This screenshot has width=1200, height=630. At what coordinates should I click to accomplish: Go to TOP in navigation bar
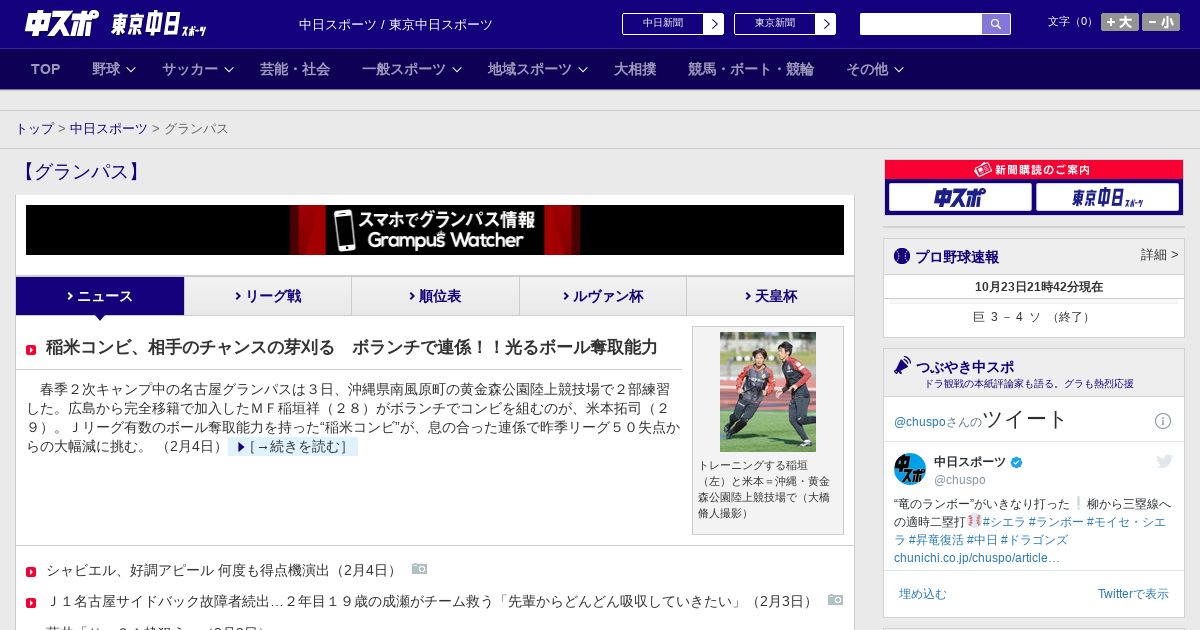(46, 69)
